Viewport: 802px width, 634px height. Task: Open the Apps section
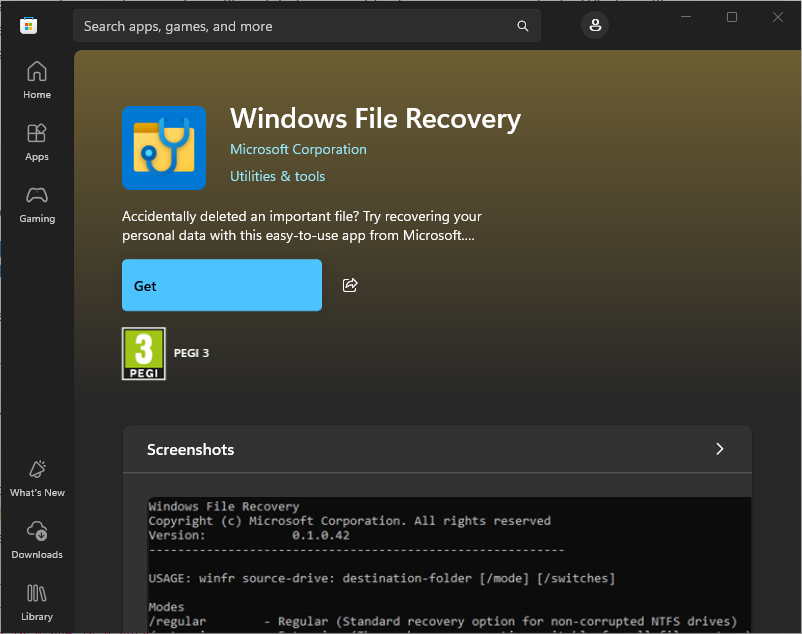[37, 142]
